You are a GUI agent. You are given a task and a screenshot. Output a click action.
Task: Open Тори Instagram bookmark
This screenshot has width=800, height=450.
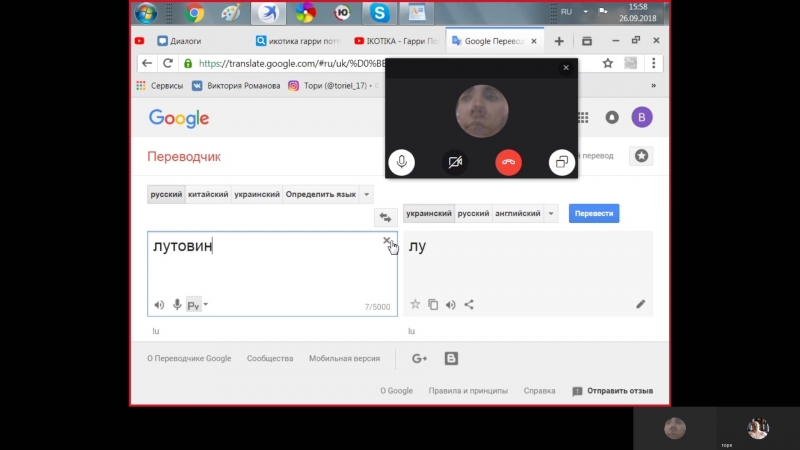[x=334, y=86]
